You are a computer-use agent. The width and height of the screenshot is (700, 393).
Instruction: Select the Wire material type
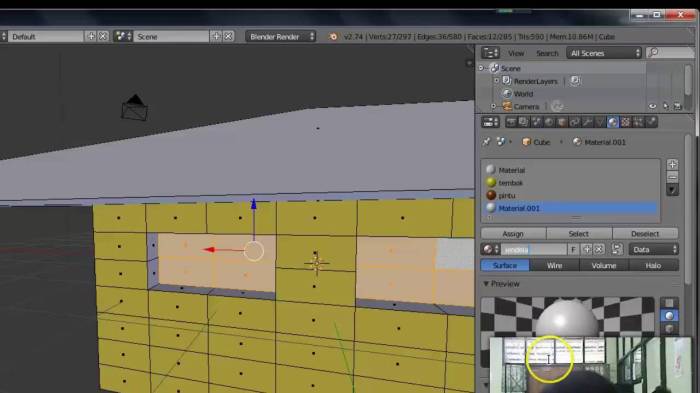554,265
